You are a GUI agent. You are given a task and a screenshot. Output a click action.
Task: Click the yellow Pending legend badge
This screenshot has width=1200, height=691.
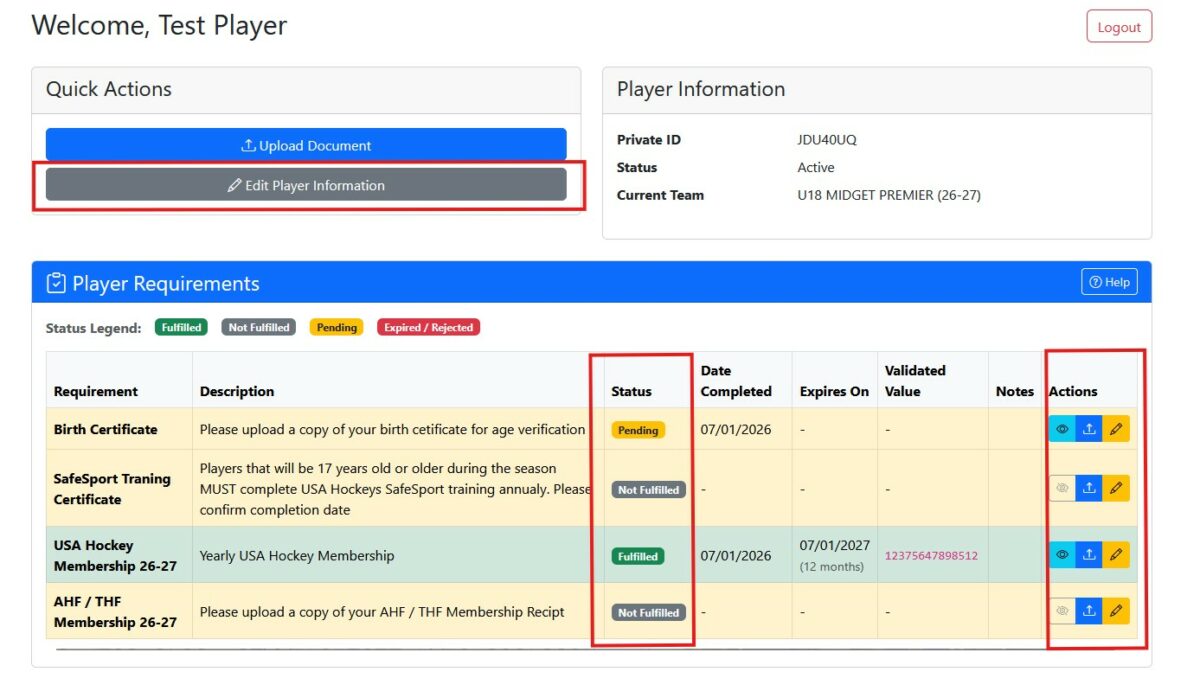pos(336,327)
